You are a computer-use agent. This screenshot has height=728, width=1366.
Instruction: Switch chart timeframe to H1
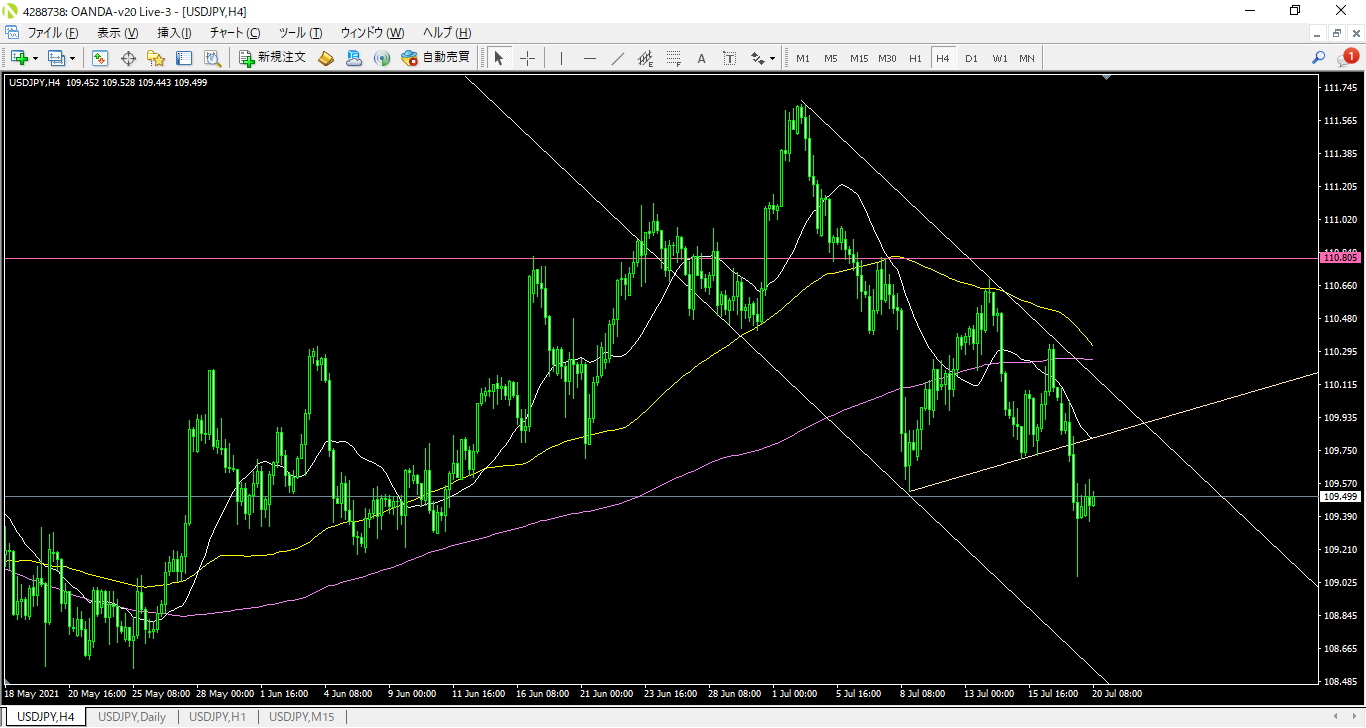[915, 58]
